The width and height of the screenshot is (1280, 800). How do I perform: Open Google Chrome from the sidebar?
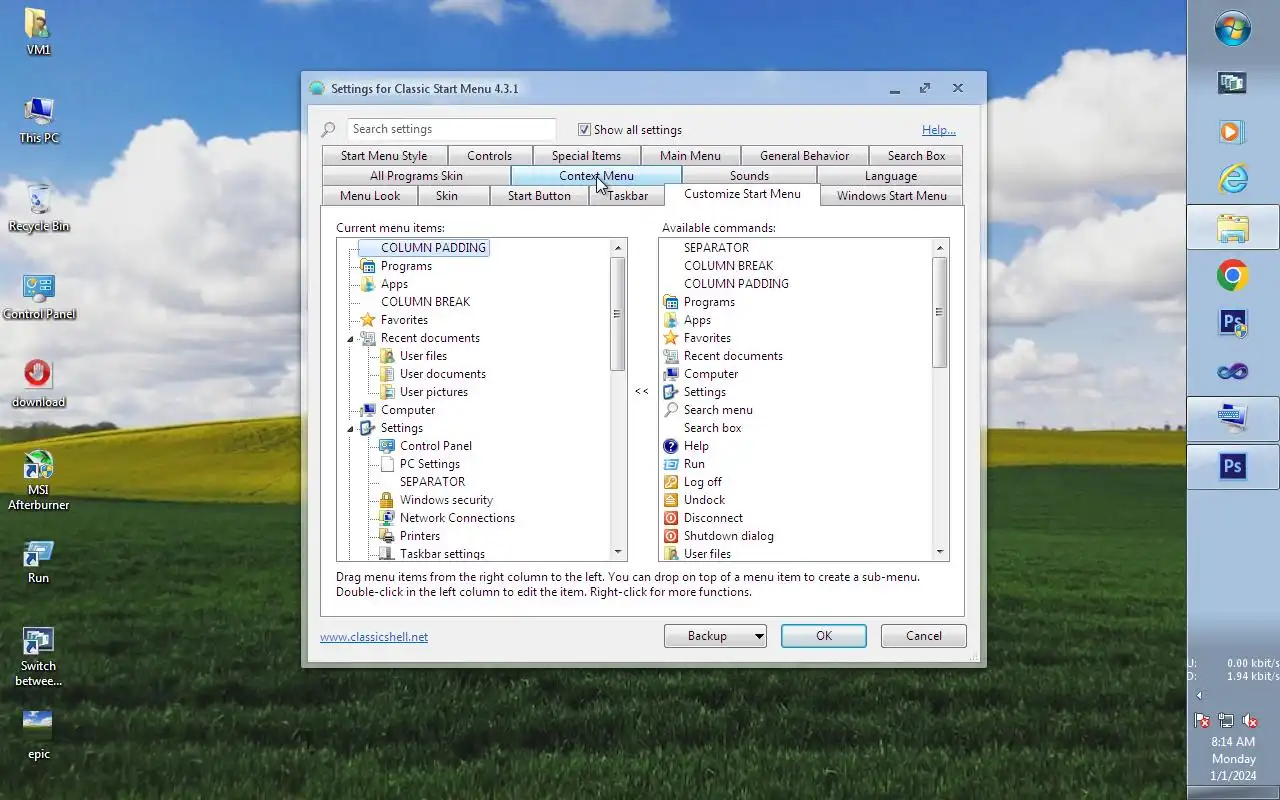point(1232,275)
